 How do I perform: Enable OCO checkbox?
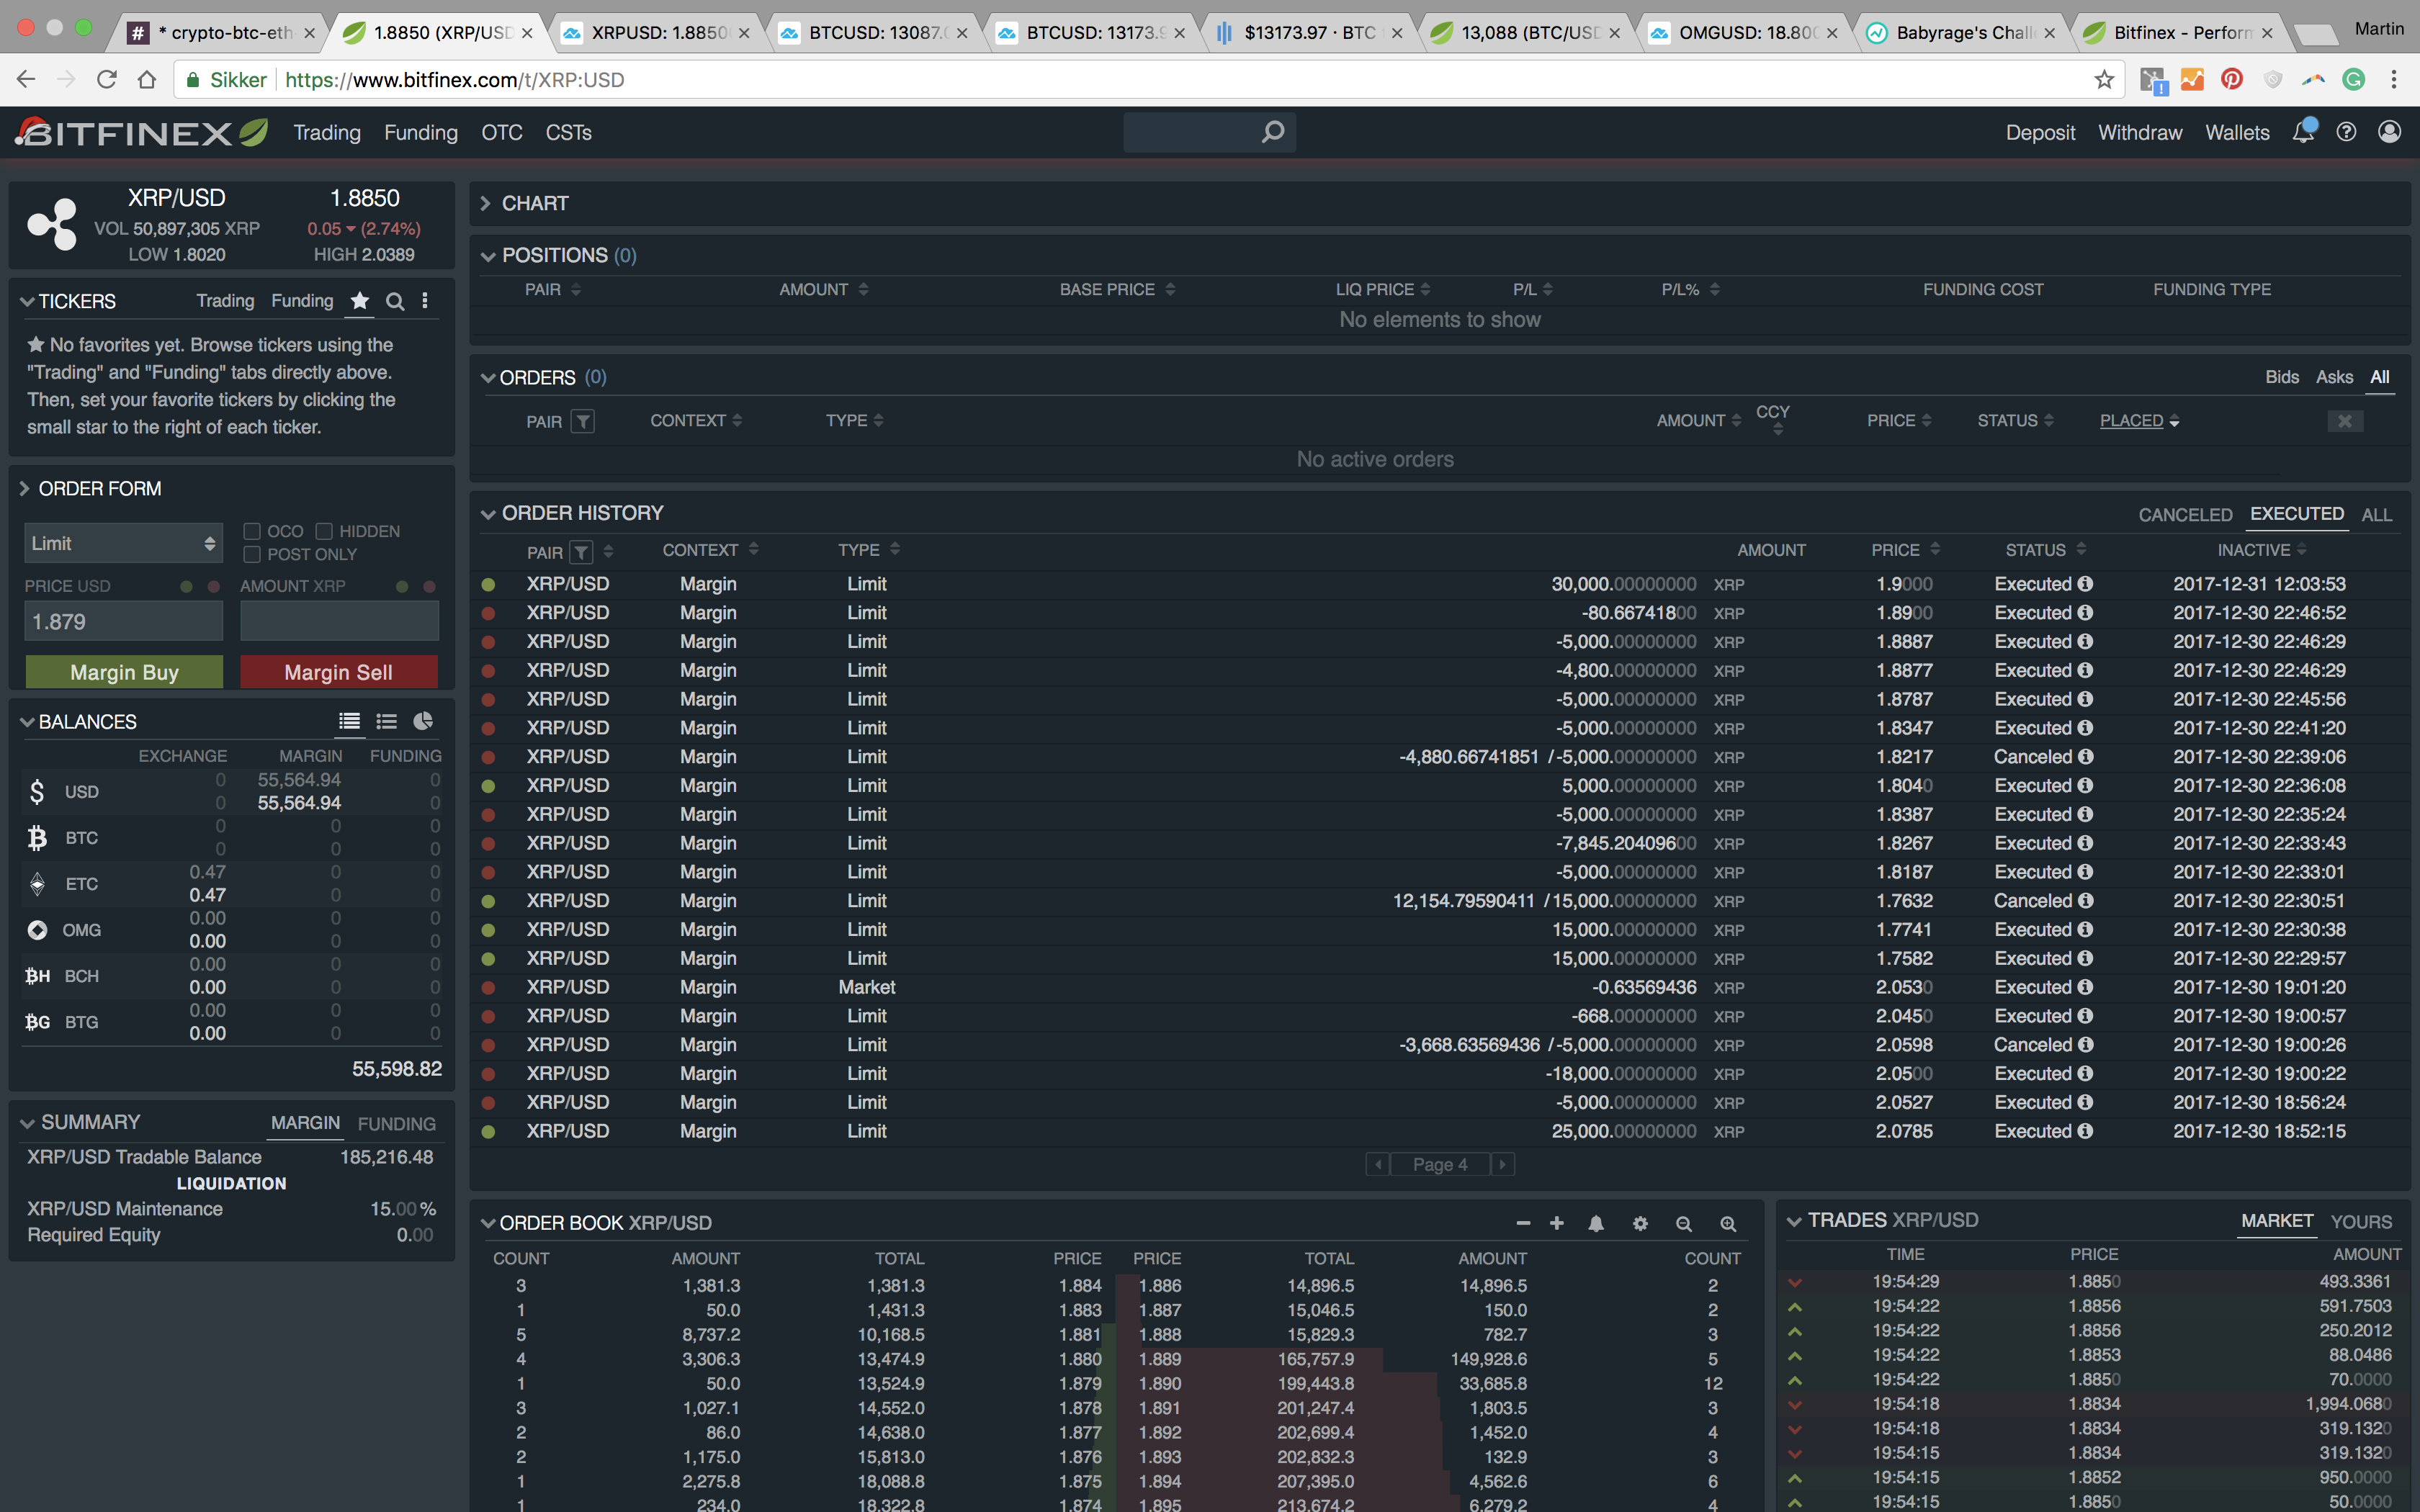252,531
